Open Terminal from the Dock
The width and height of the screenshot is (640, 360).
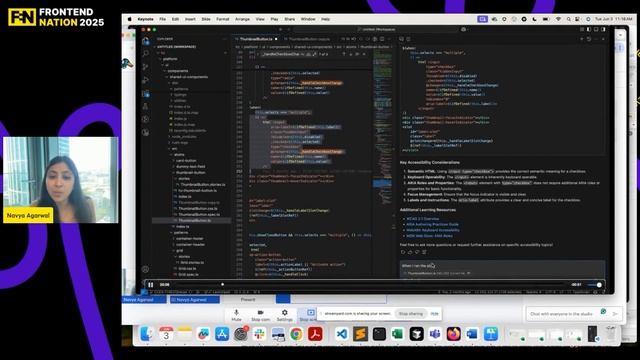(379, 334)
